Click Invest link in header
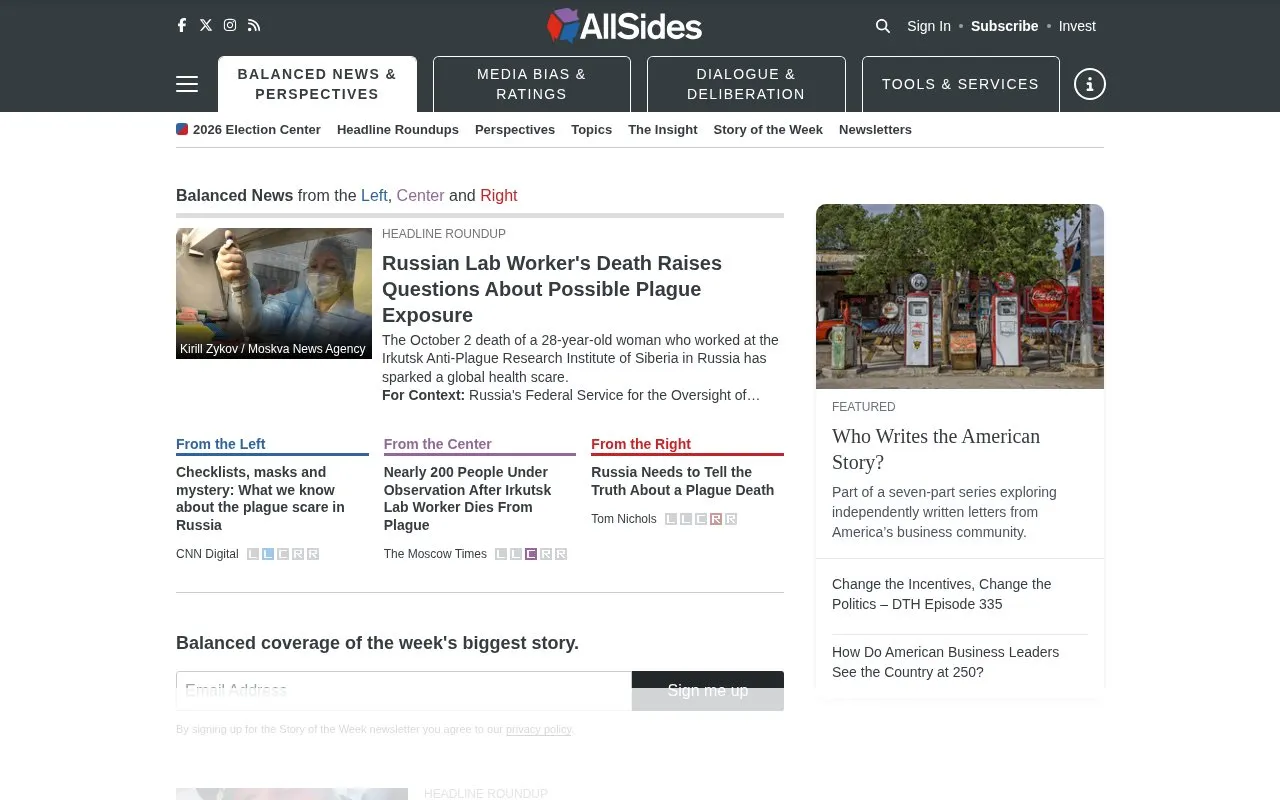The image size is (1280, 800). (x=1077, y=26)
